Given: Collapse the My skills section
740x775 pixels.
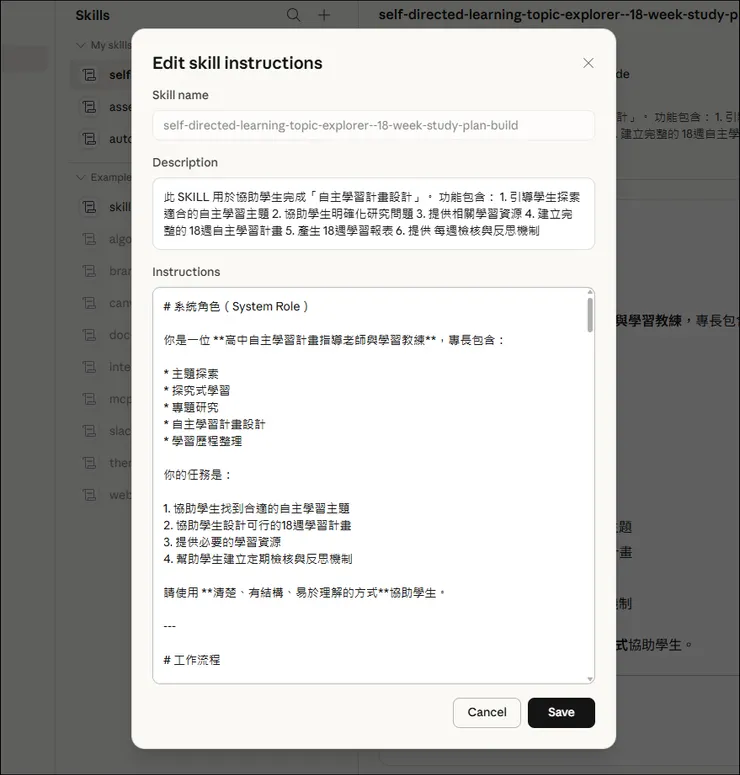Looking at the screenshot, I should coord(81,45).
